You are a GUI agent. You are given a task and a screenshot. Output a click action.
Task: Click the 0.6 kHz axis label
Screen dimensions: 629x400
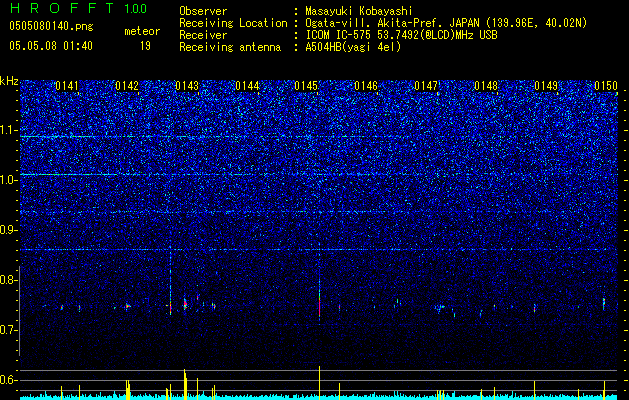pos(9,380)
